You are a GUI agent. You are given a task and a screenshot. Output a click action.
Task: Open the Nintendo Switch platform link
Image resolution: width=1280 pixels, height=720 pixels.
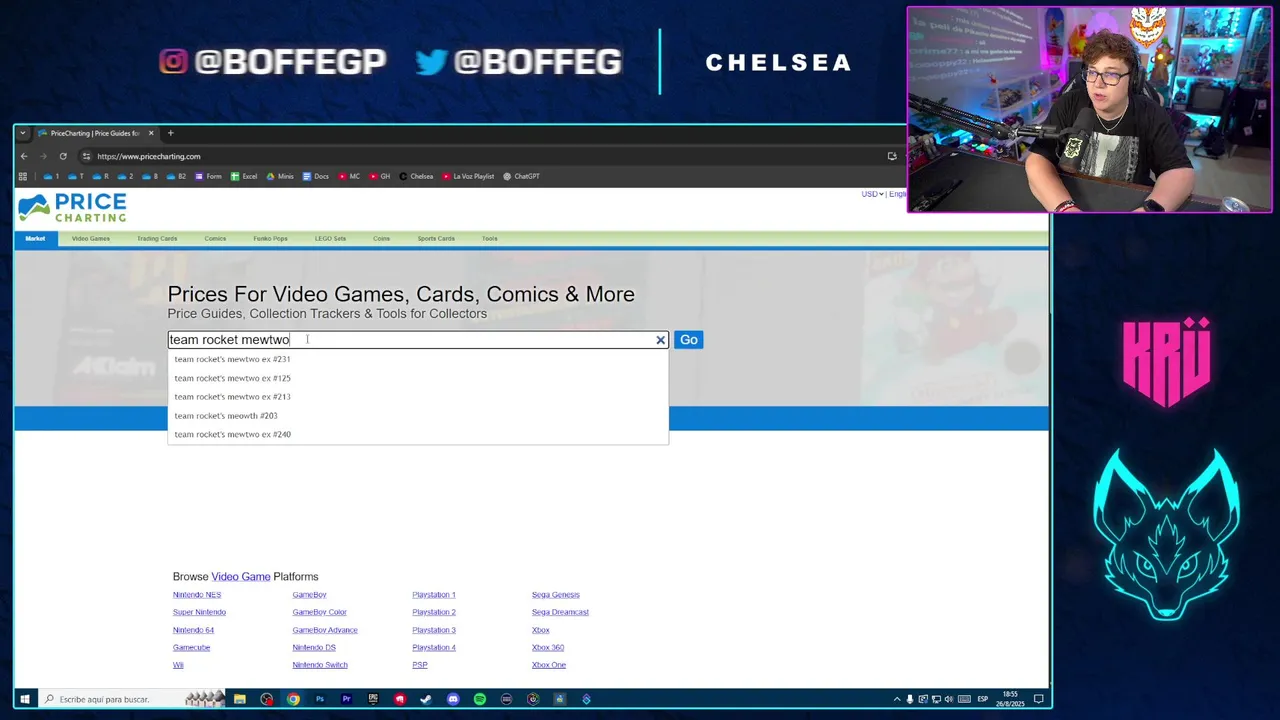(x=320, y=665)
